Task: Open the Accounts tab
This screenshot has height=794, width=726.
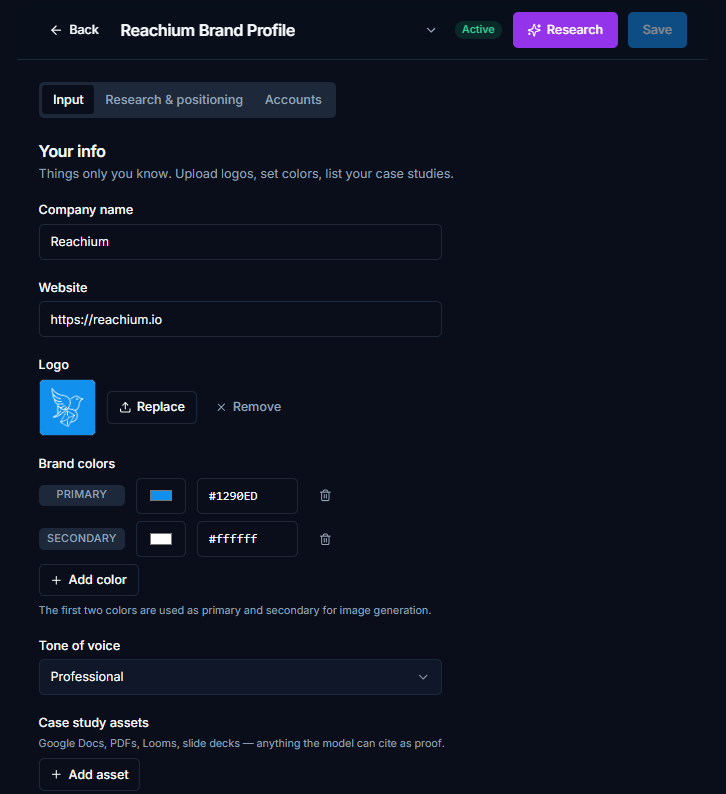Action: (293, 100)
